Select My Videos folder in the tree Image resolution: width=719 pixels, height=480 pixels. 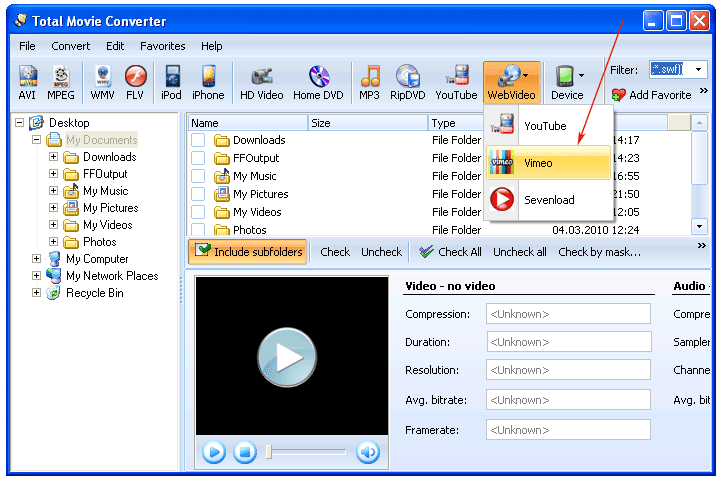click(108, 225)
